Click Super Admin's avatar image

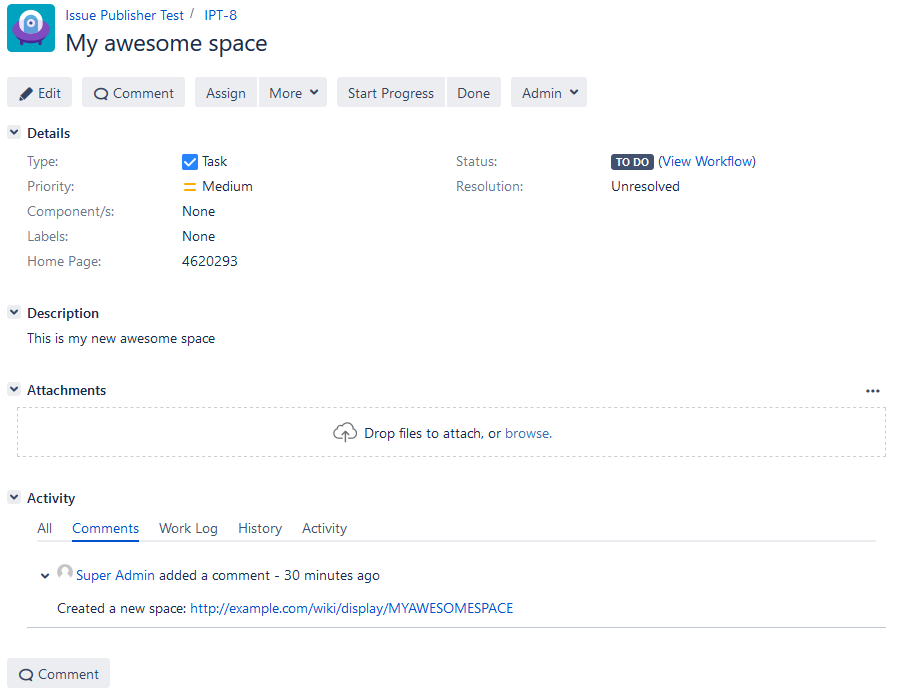[x=65, y=574]
